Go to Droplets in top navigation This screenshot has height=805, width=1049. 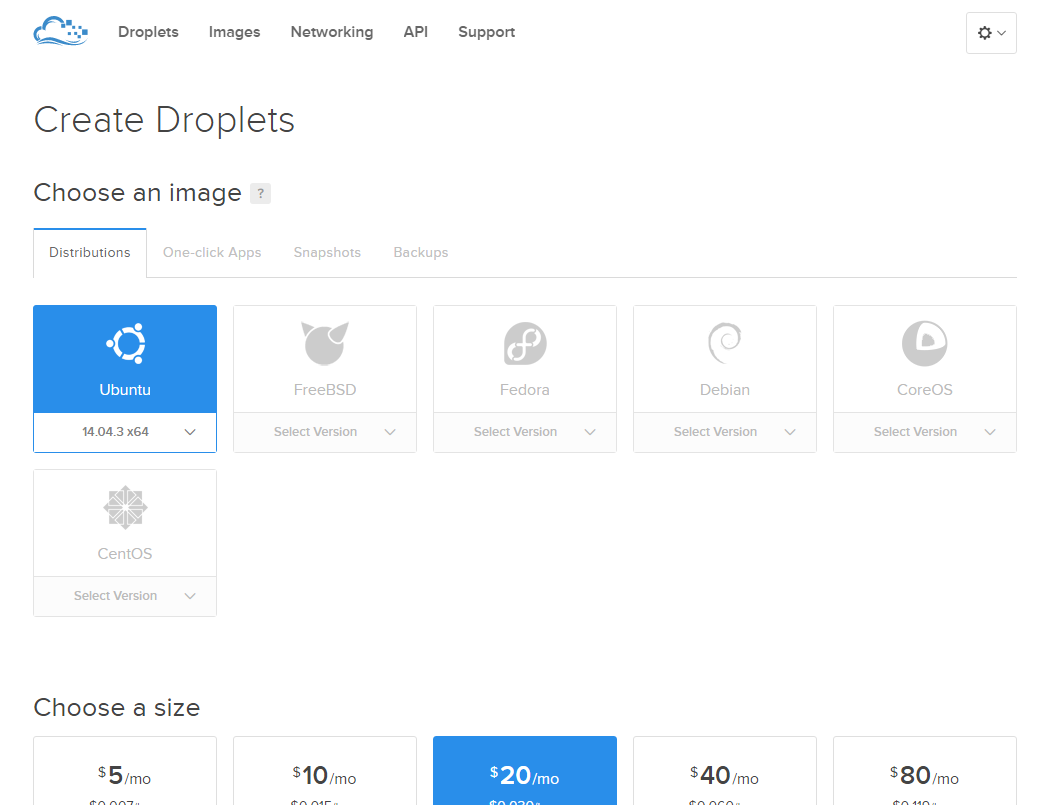148,32
